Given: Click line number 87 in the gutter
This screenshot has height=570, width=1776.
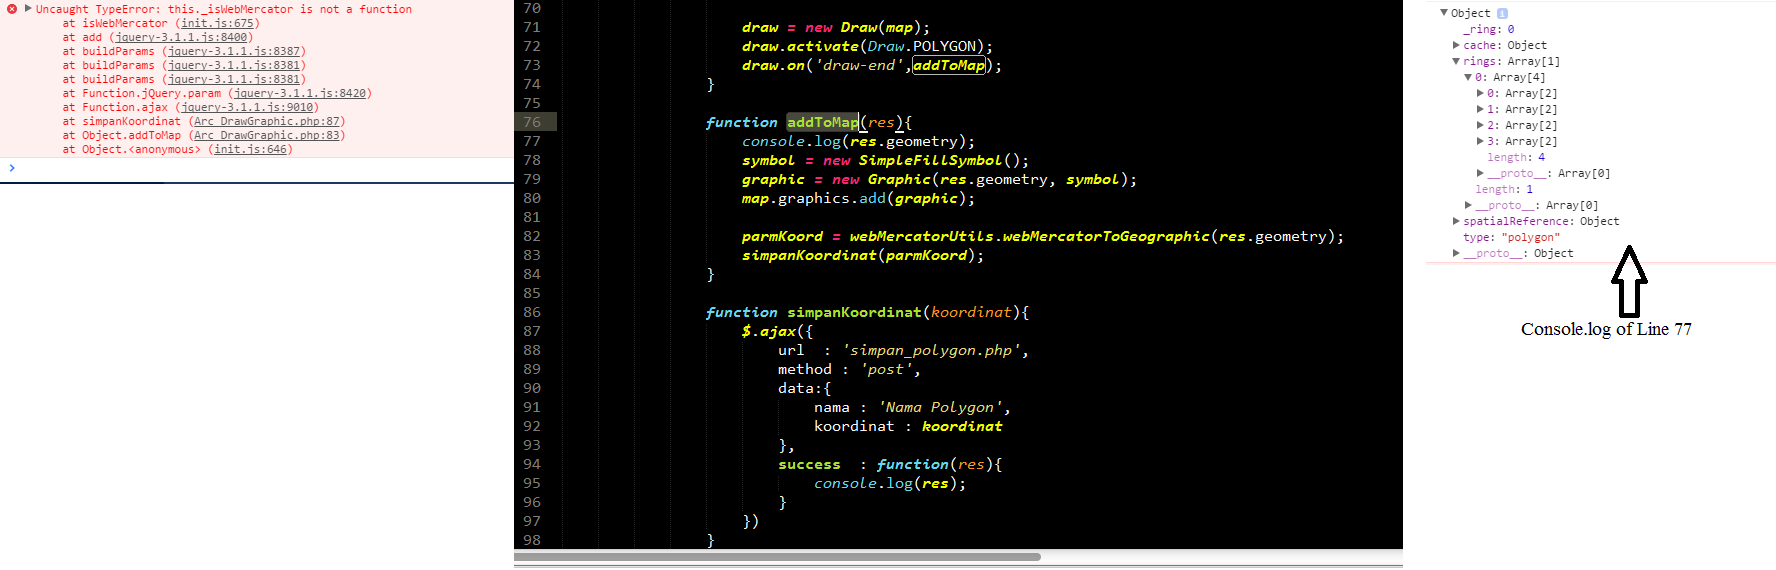Looking at the screenshot, I should pos(532,331).
